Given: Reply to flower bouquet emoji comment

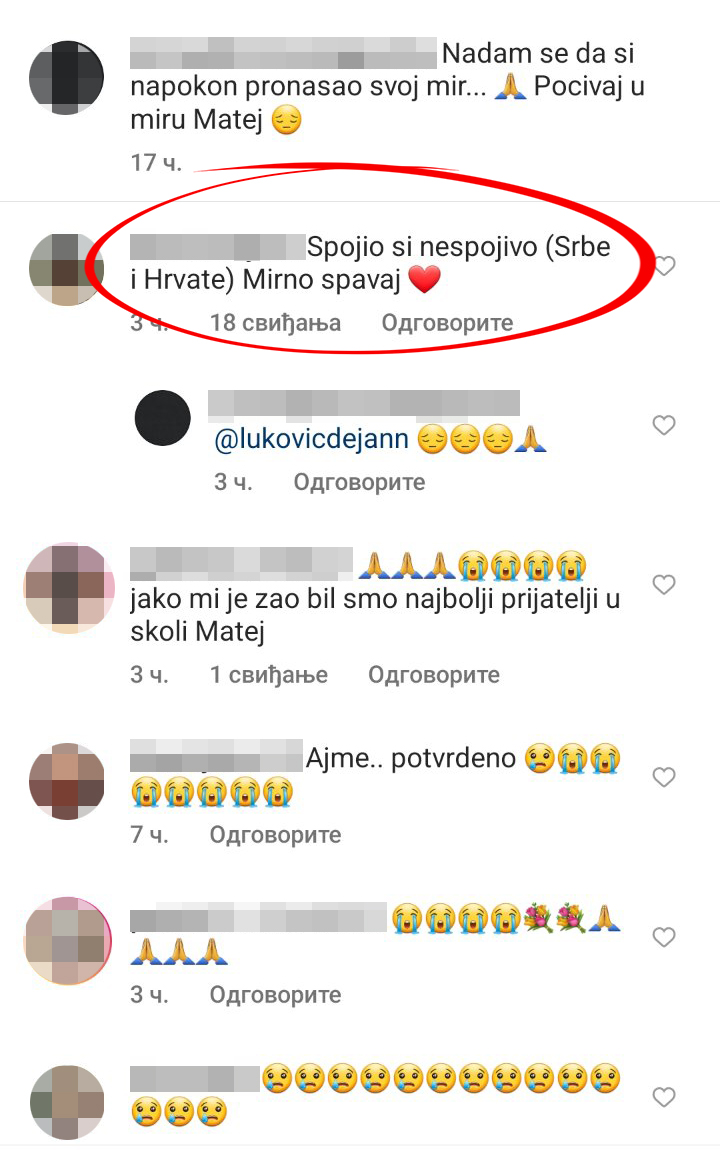Looking at the screenshot, I should [276, 995].
